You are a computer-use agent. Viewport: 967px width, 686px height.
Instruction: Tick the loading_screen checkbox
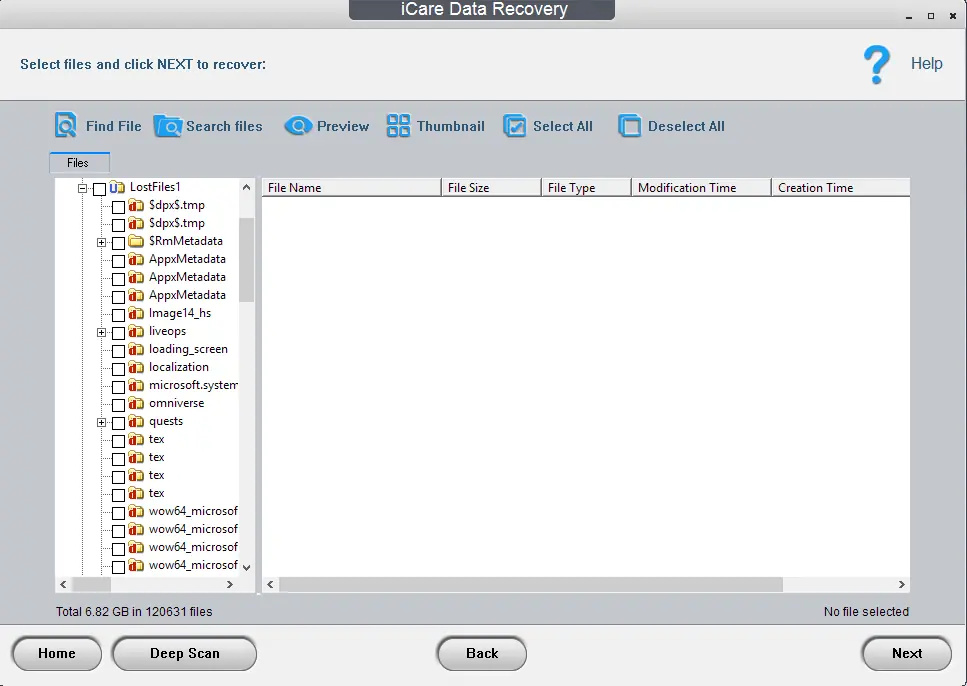click(x=118, y=351)
